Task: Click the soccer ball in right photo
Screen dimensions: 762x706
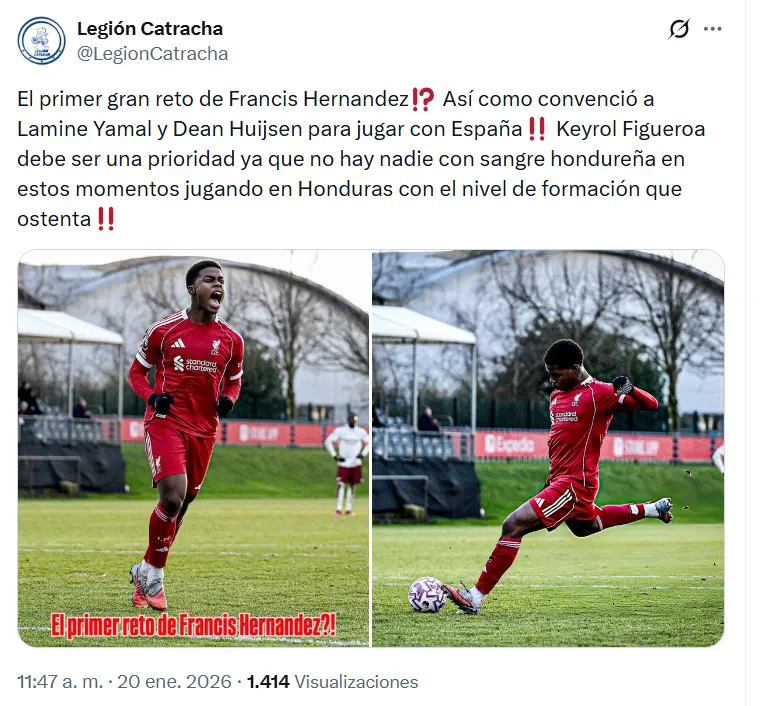Action: (427, 594)
